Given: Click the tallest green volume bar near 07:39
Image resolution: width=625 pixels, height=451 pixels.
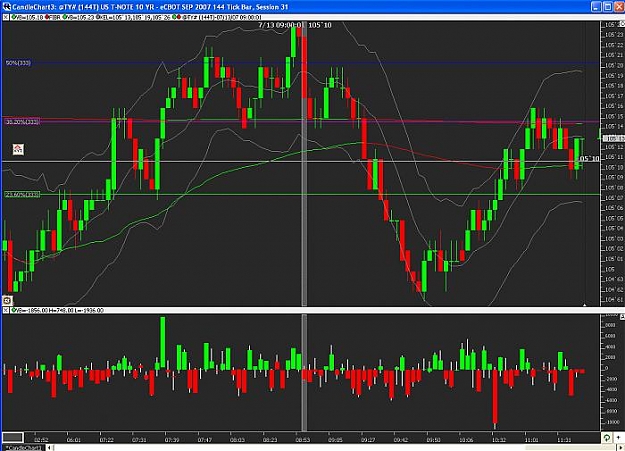Looking at the screenshot, I should 162,342.
